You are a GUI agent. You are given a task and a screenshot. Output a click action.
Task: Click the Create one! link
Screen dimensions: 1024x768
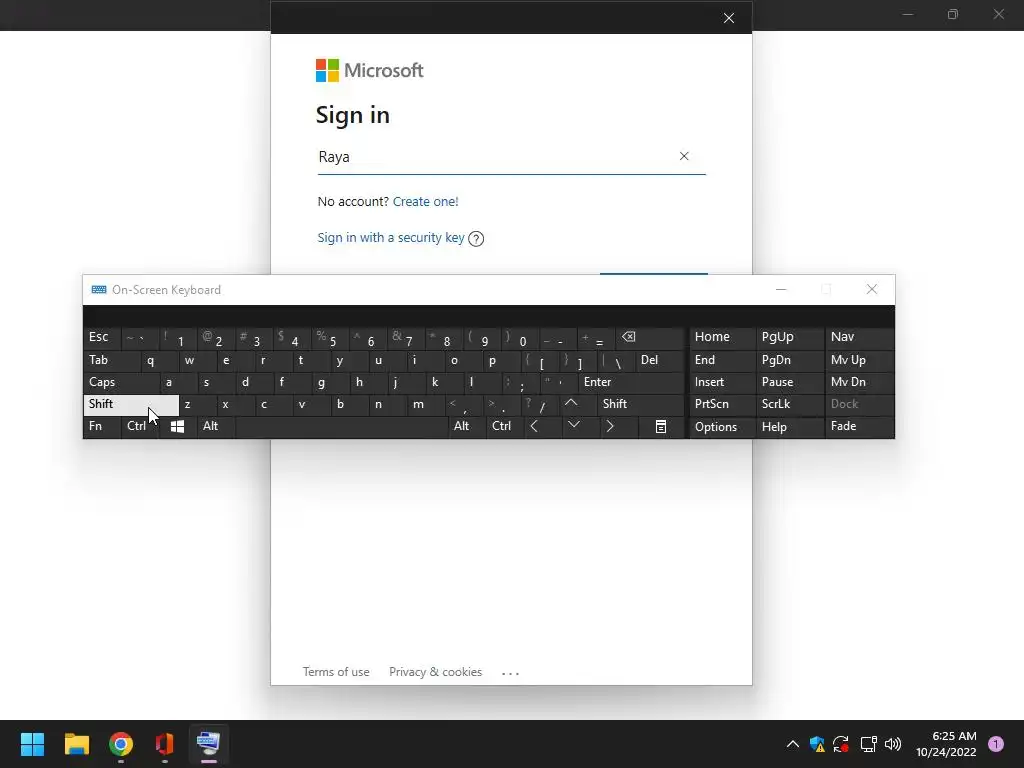pyautogui.click(x=425, y=202)
